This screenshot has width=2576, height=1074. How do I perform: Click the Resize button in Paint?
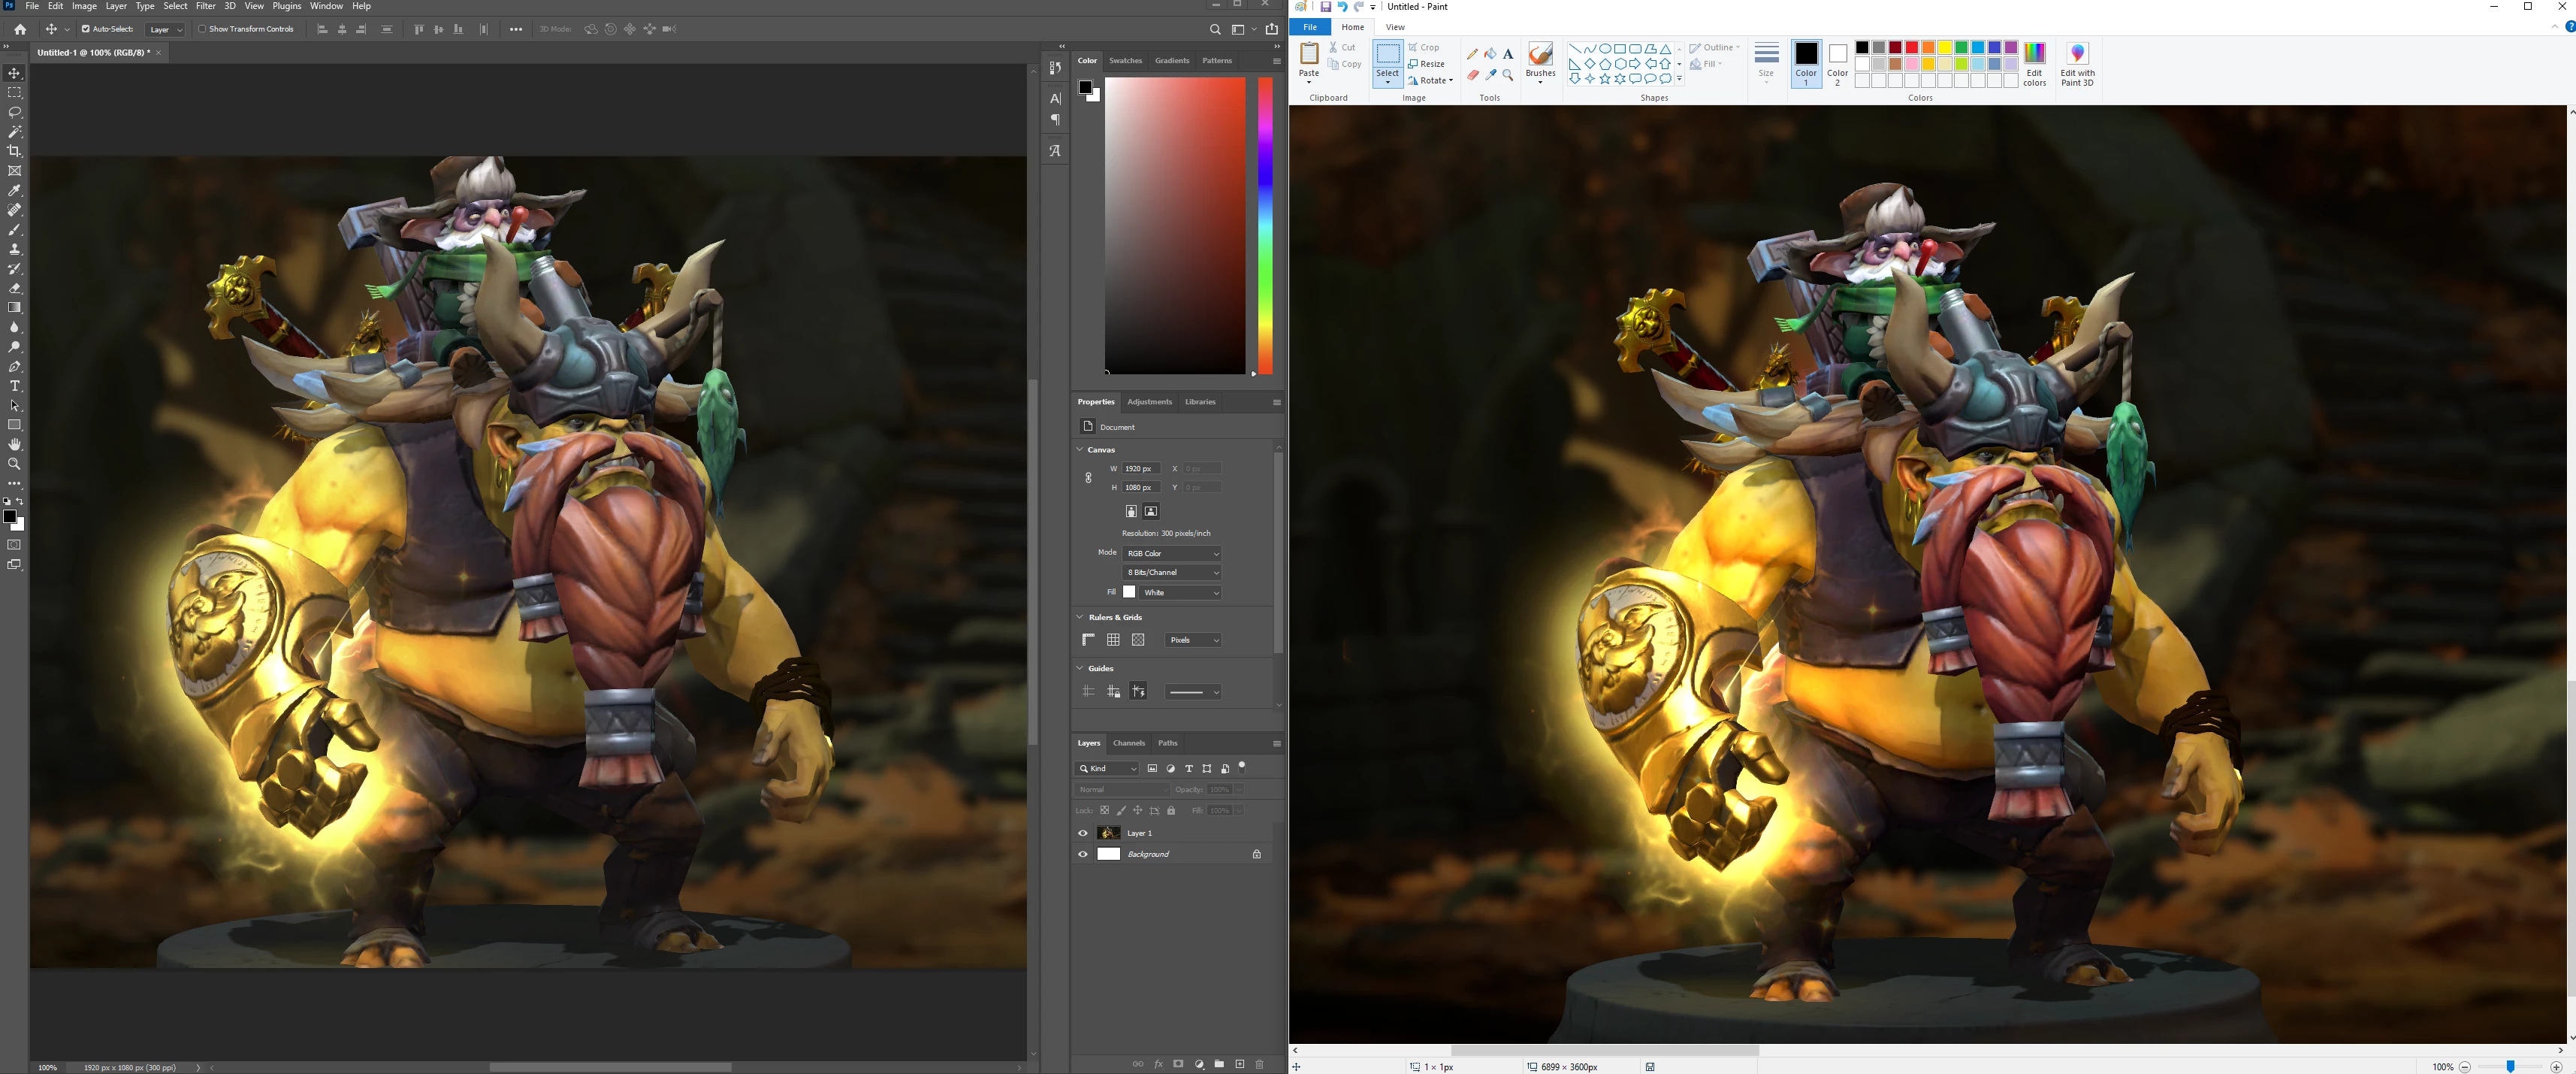(x=1427, y=64)
